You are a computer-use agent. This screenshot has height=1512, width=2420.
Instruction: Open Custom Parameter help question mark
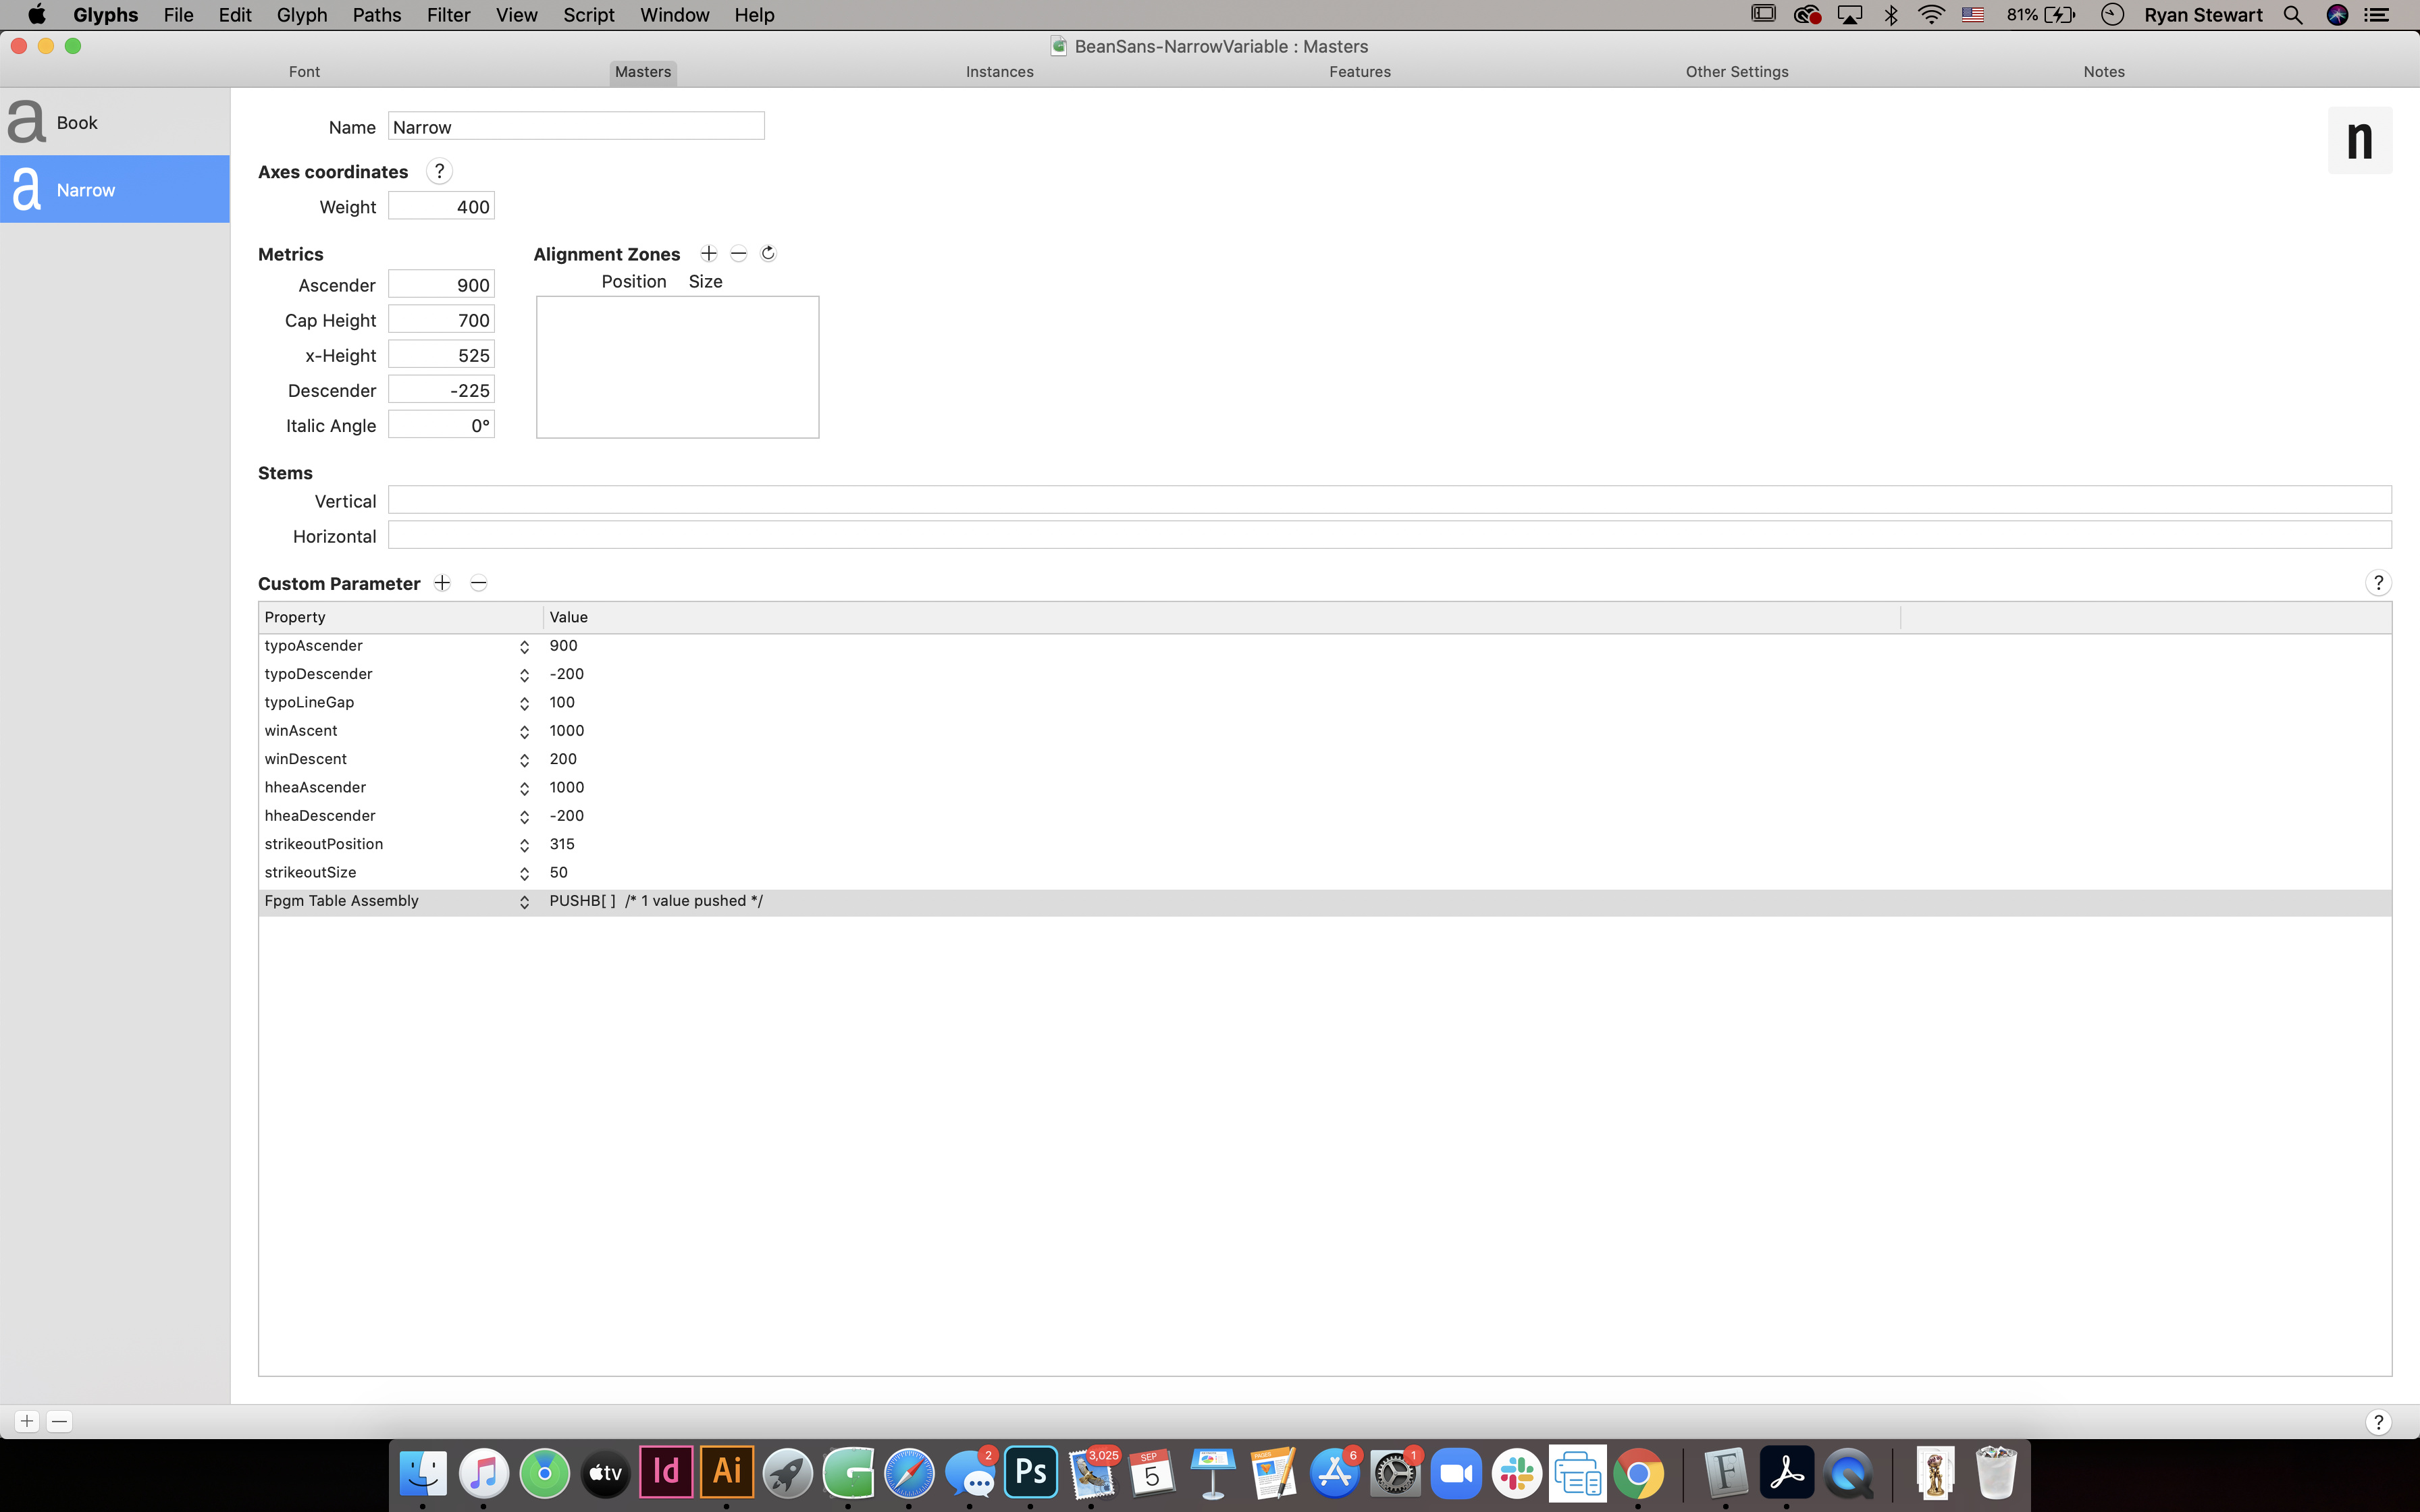[2378, 583]
